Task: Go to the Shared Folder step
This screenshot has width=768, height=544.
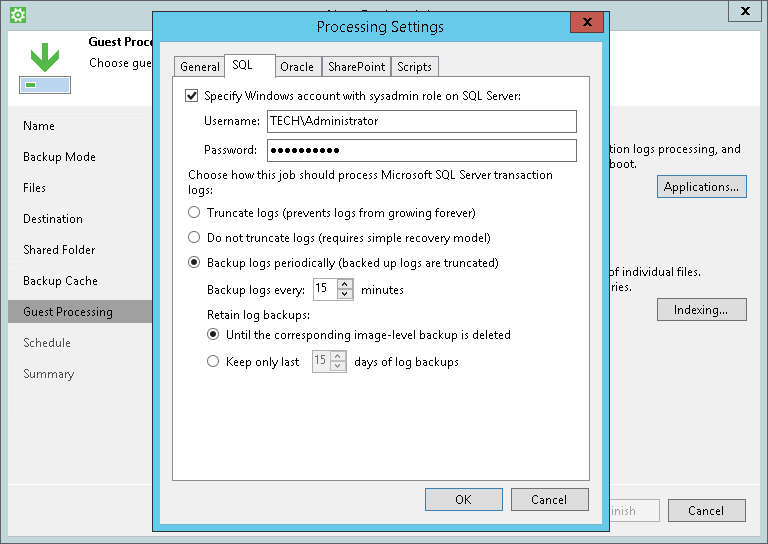Action: pos(59,250)
